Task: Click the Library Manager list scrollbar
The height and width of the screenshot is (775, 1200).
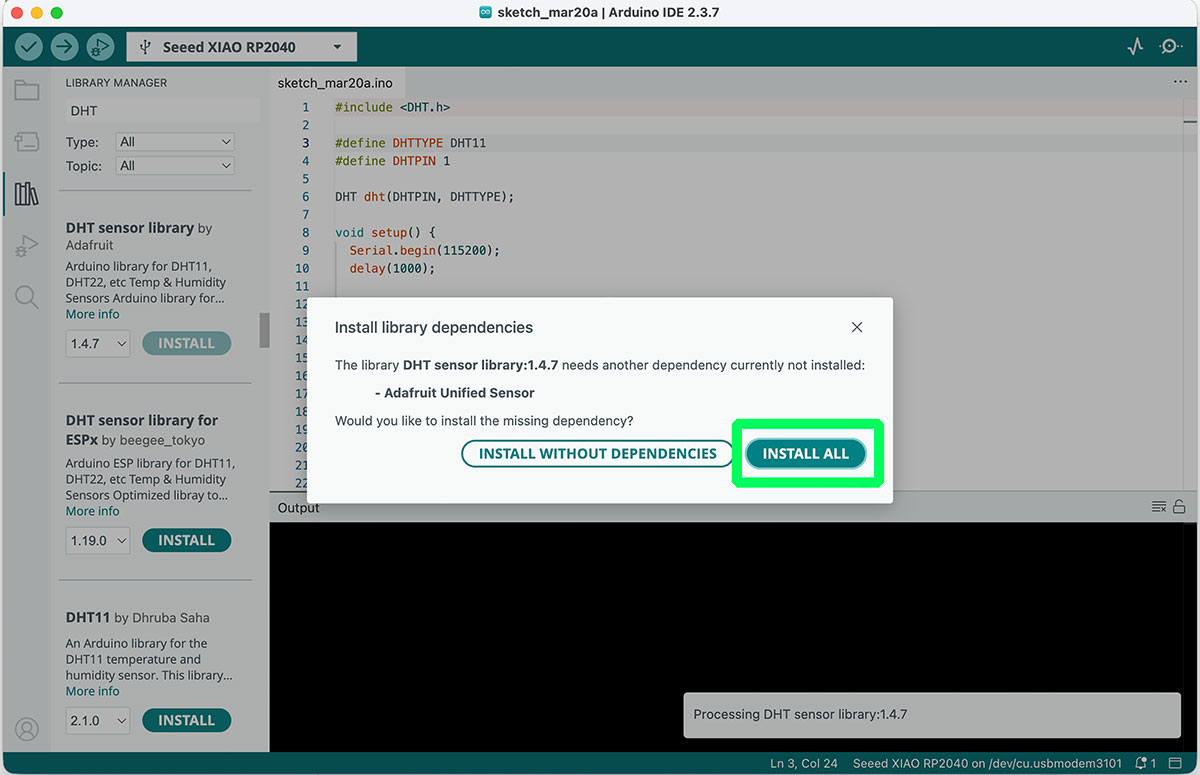Action: click(264, 330)
